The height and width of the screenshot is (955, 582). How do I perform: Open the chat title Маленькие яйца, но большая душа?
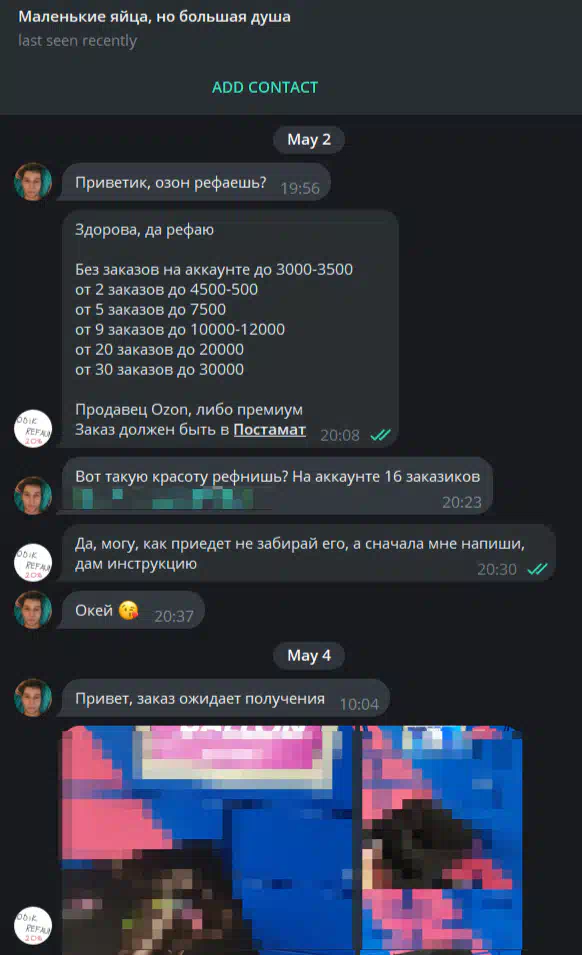click(x=155, y=16)
